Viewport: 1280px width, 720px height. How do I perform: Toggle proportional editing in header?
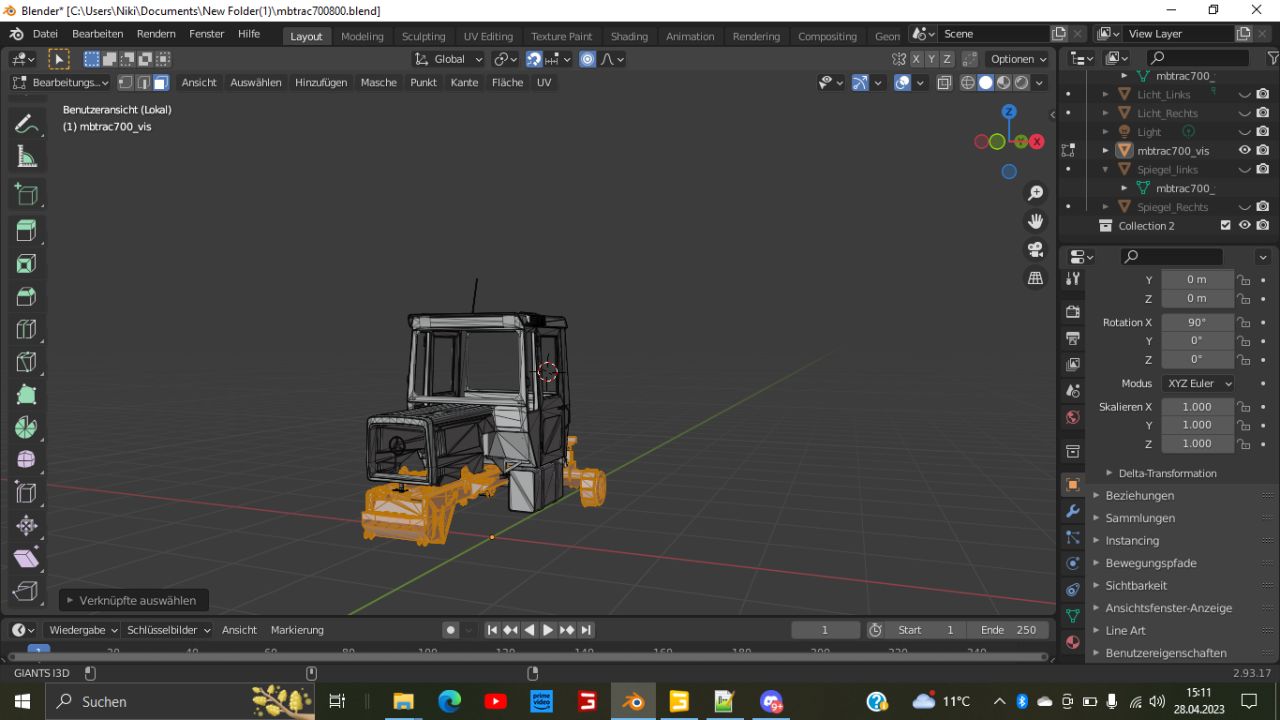click(587, 59)
